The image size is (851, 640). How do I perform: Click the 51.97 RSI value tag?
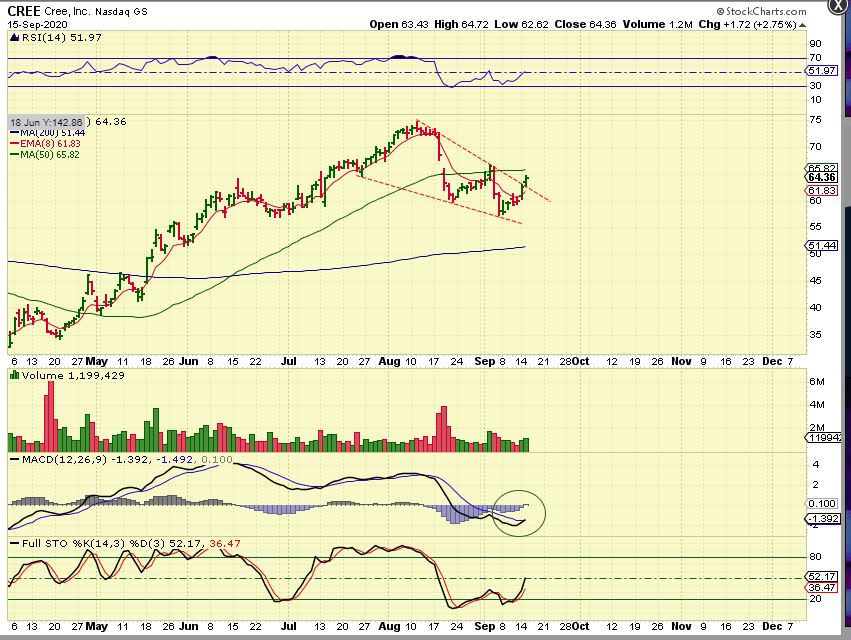(821, 71)
